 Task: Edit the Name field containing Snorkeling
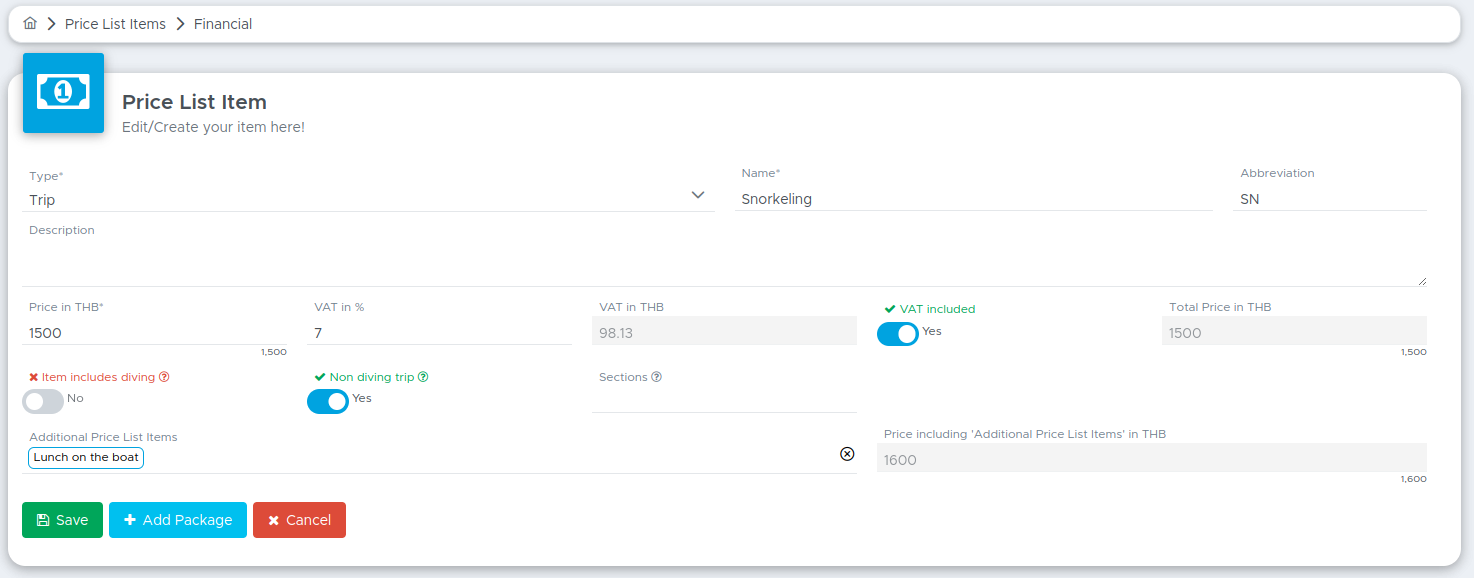point(974,198)
